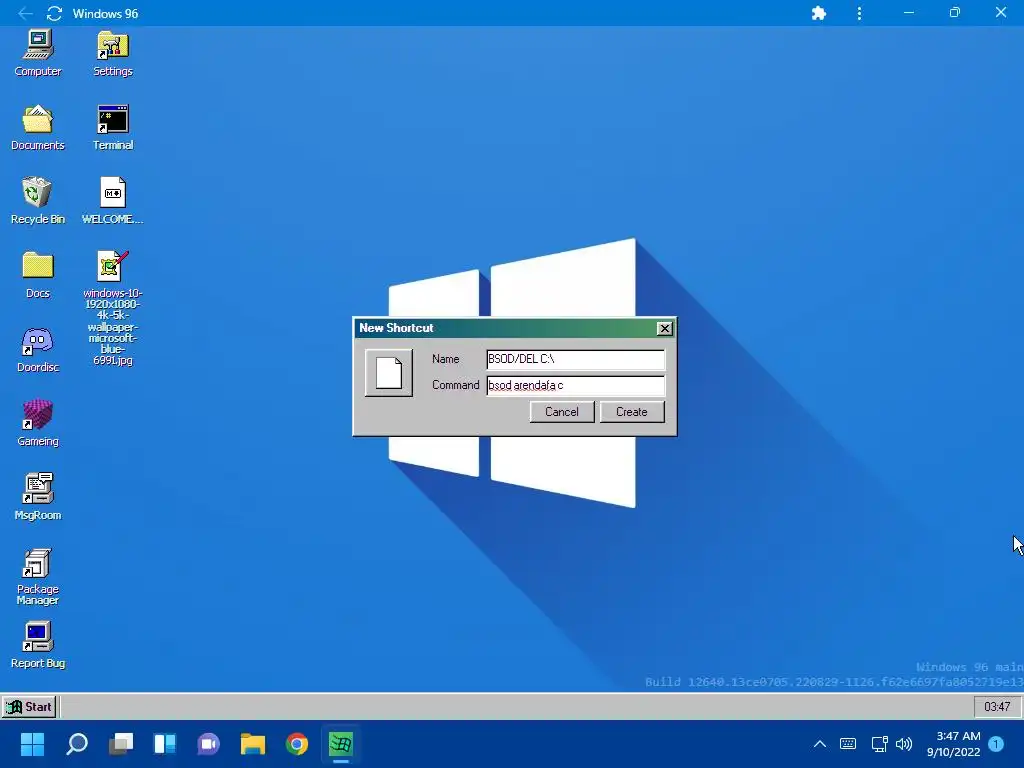
Task: Click the Command input field
Action: 575,385
